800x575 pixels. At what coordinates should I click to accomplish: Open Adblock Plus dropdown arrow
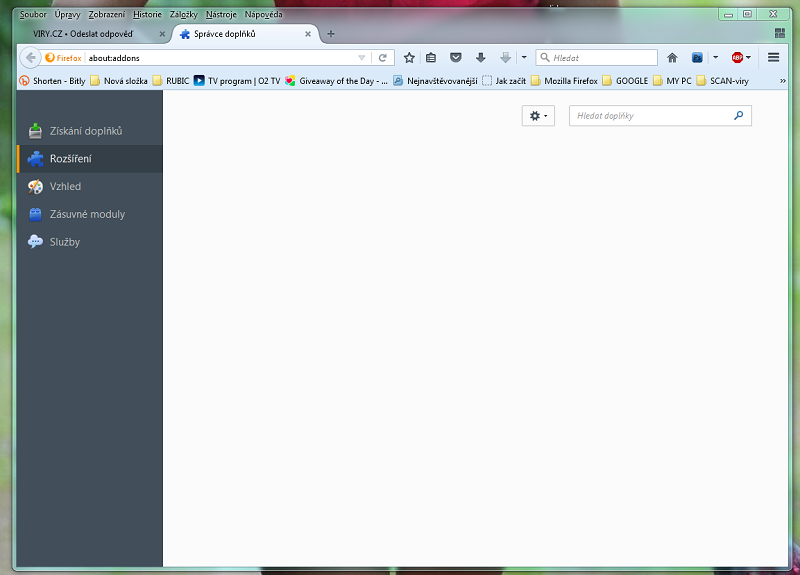click(748, 58)
